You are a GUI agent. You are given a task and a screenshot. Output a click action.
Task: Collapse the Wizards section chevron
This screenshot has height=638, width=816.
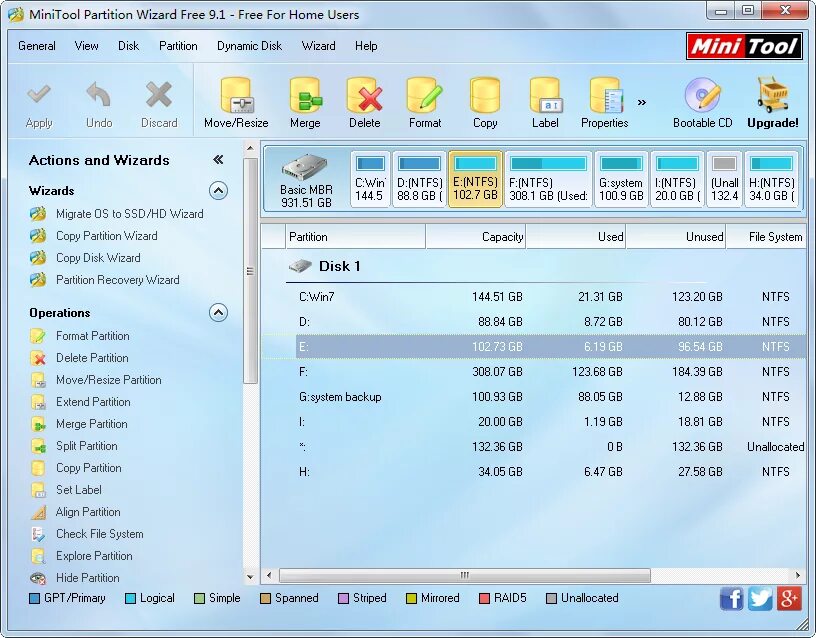point(218,191)
